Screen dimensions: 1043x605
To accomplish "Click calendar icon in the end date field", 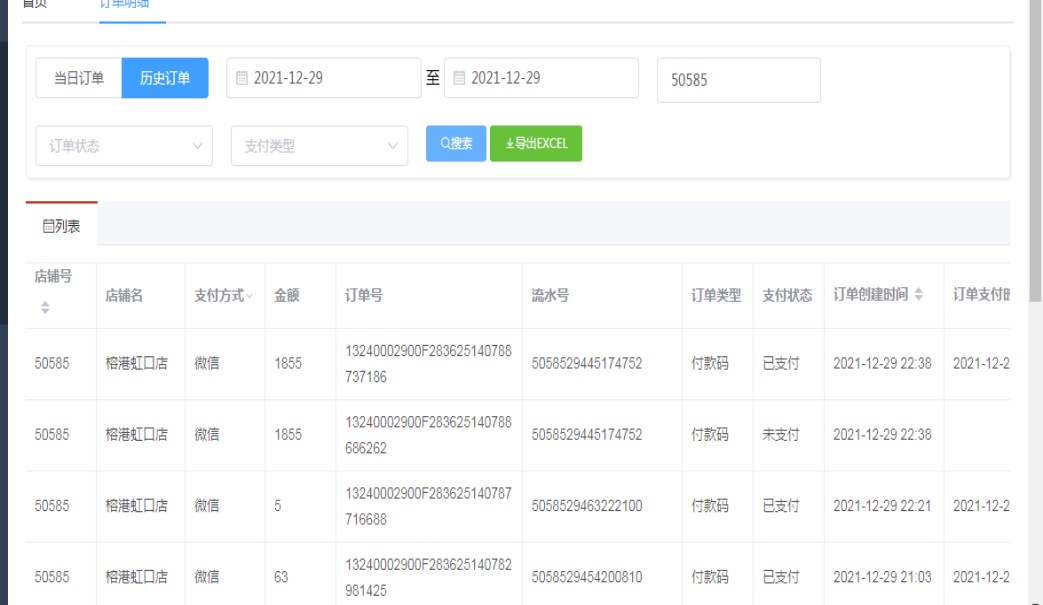I will (x=460, y=78).
